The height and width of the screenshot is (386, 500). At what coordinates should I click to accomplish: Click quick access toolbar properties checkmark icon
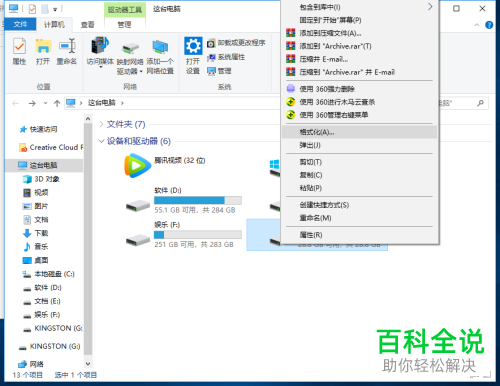(x=32, y=9)
